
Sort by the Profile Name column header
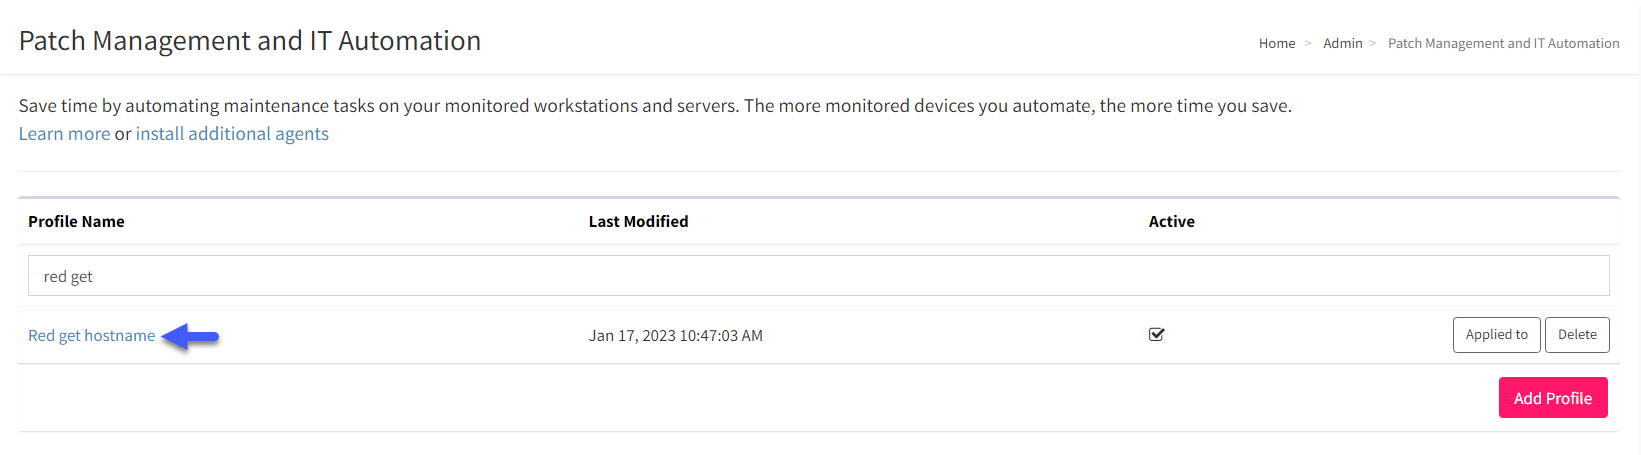coord(76,221)
